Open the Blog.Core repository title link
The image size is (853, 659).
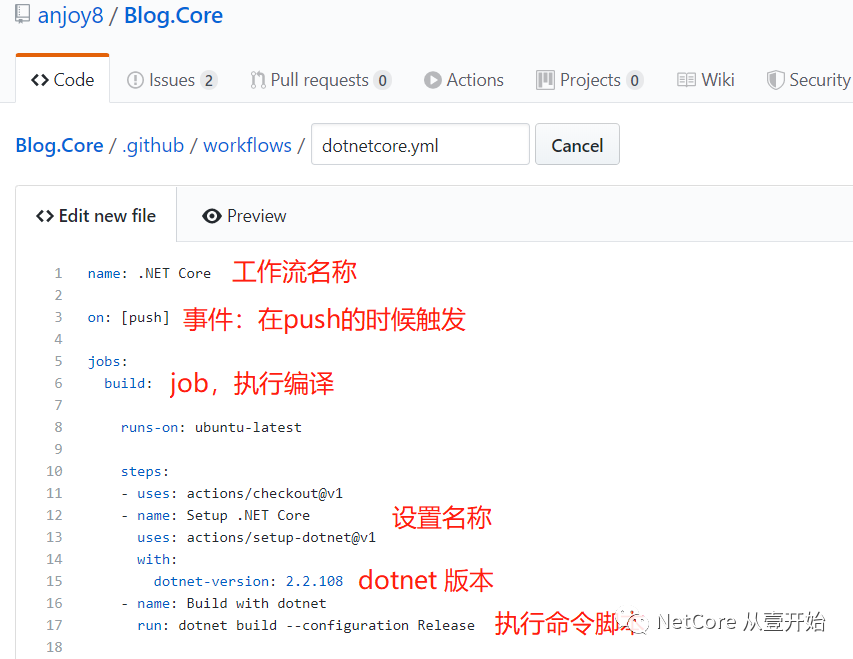(x=174, y=15)
